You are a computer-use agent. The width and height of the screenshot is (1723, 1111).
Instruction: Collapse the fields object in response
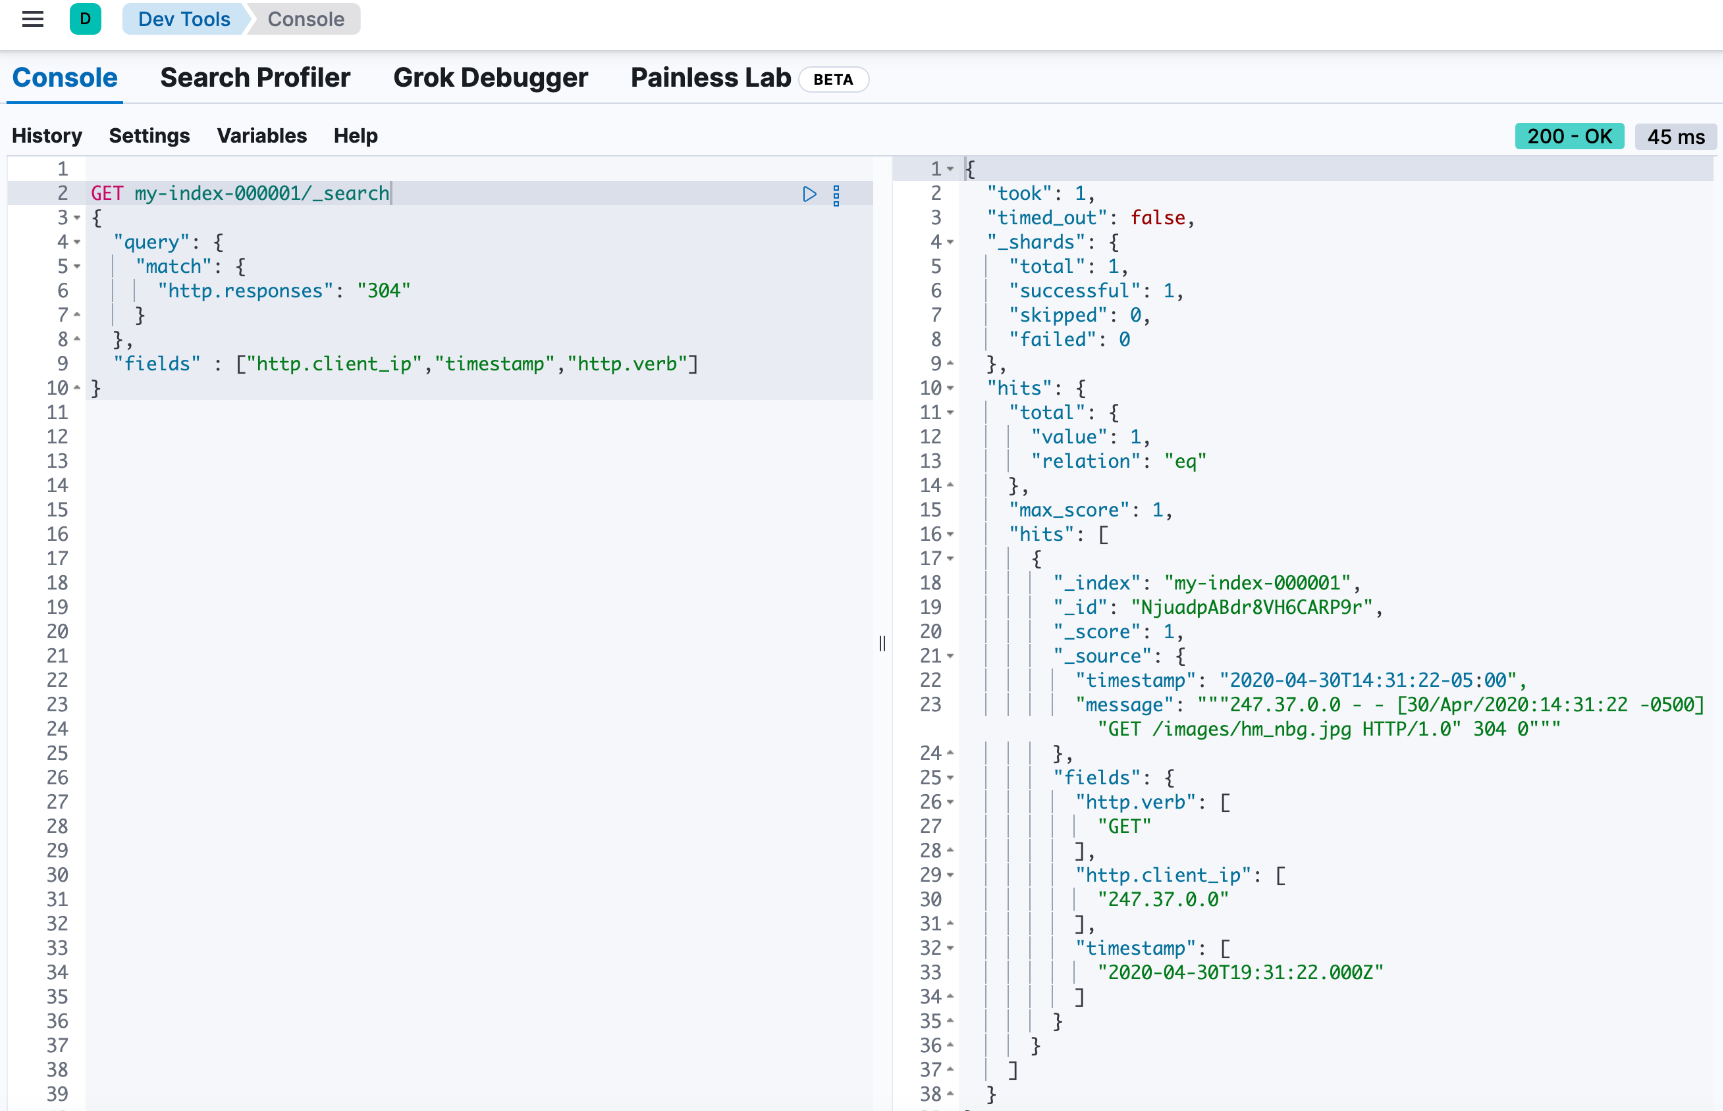pyautogui.click(x=950, y=778)
